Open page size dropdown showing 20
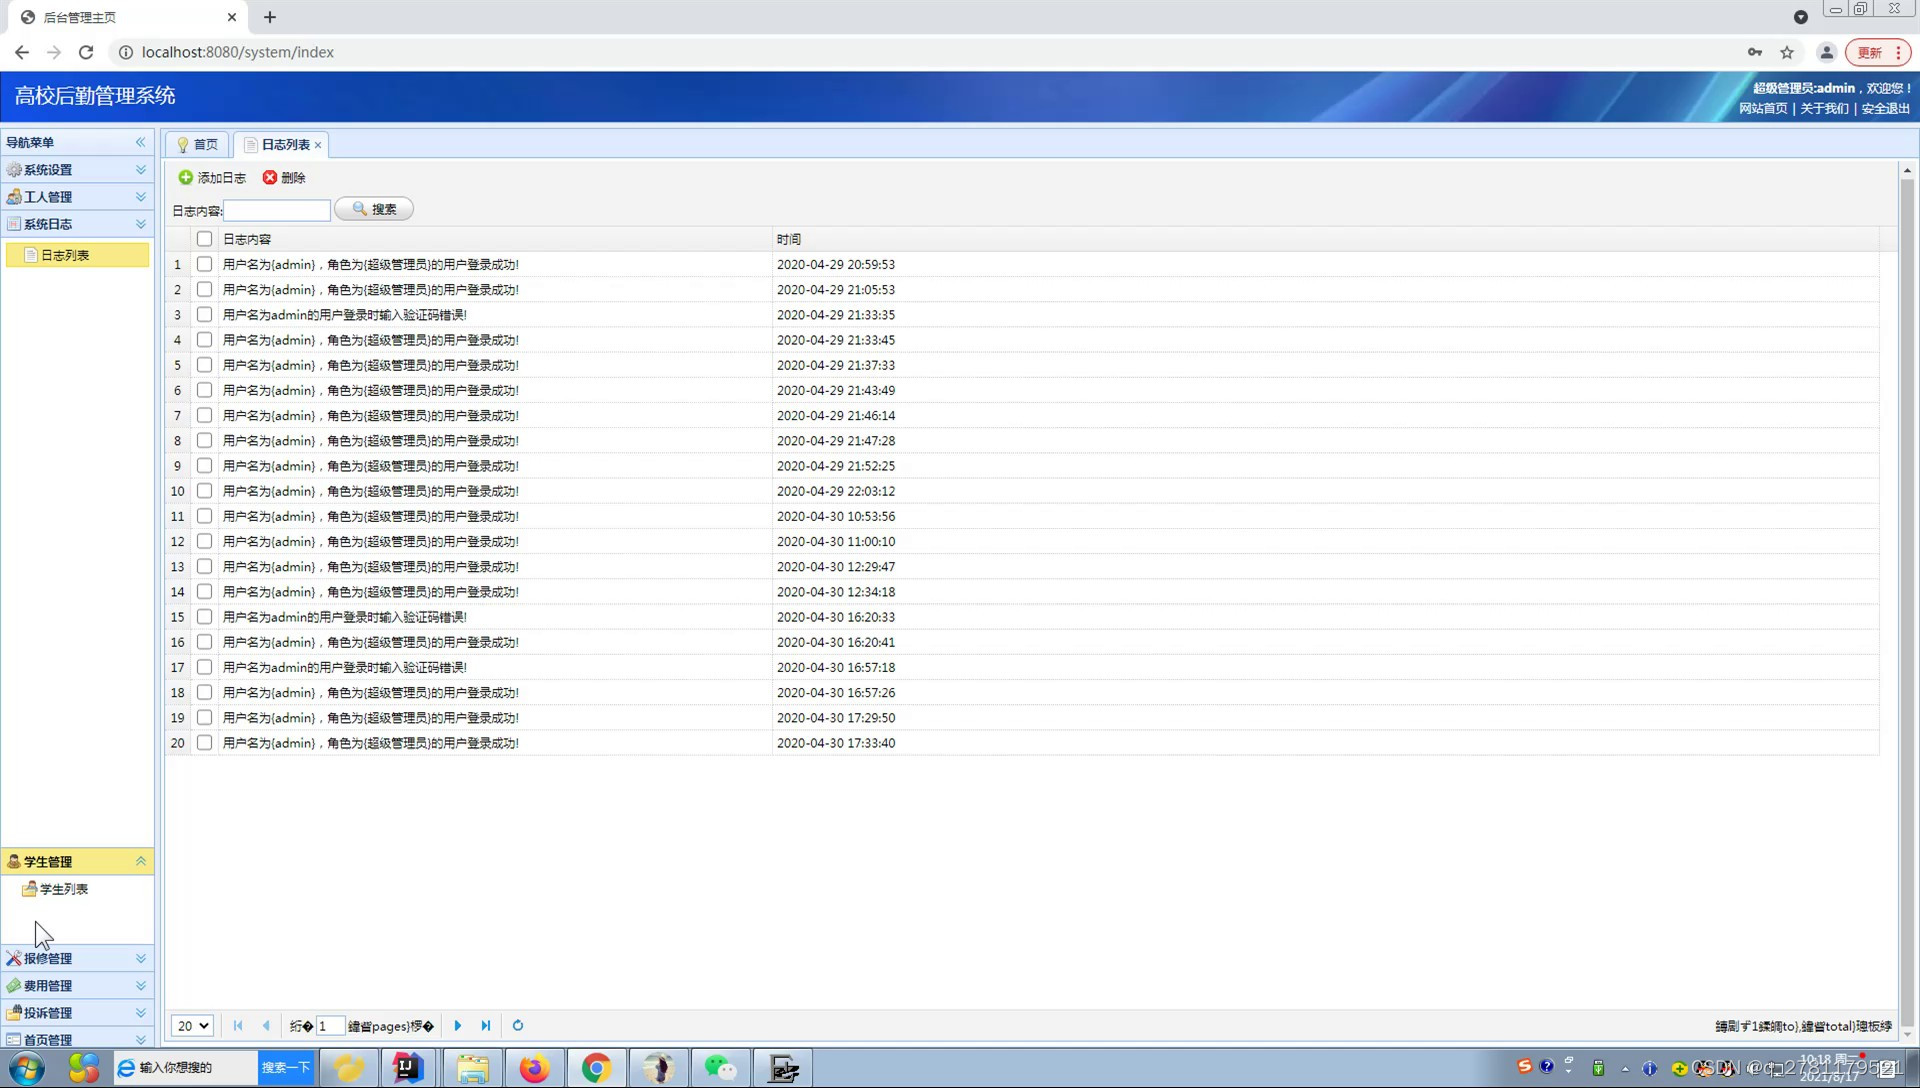 pos(192,1025)
